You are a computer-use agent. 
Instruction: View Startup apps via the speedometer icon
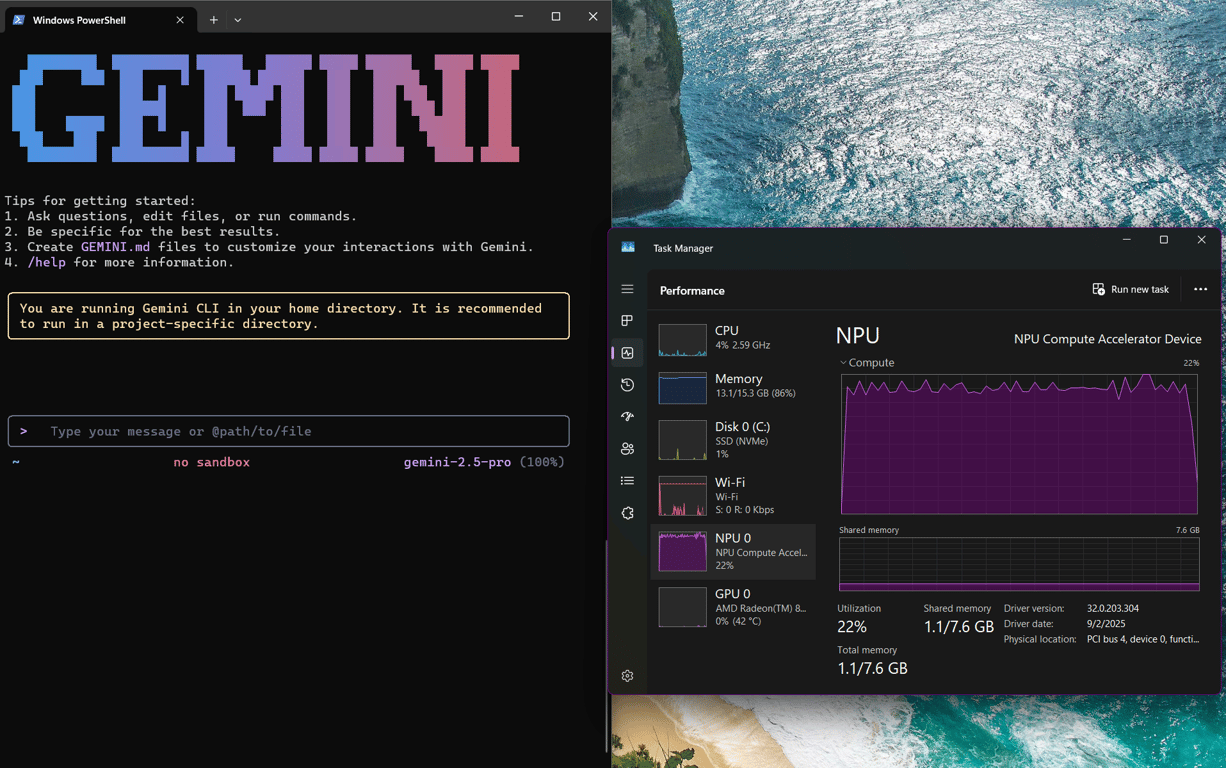click(x=627, y=416)
